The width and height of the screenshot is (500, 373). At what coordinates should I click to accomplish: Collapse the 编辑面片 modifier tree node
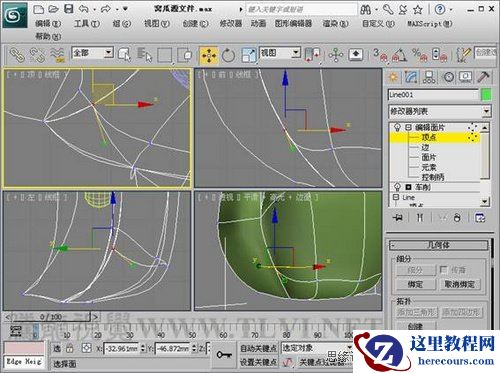click(408, 127)
